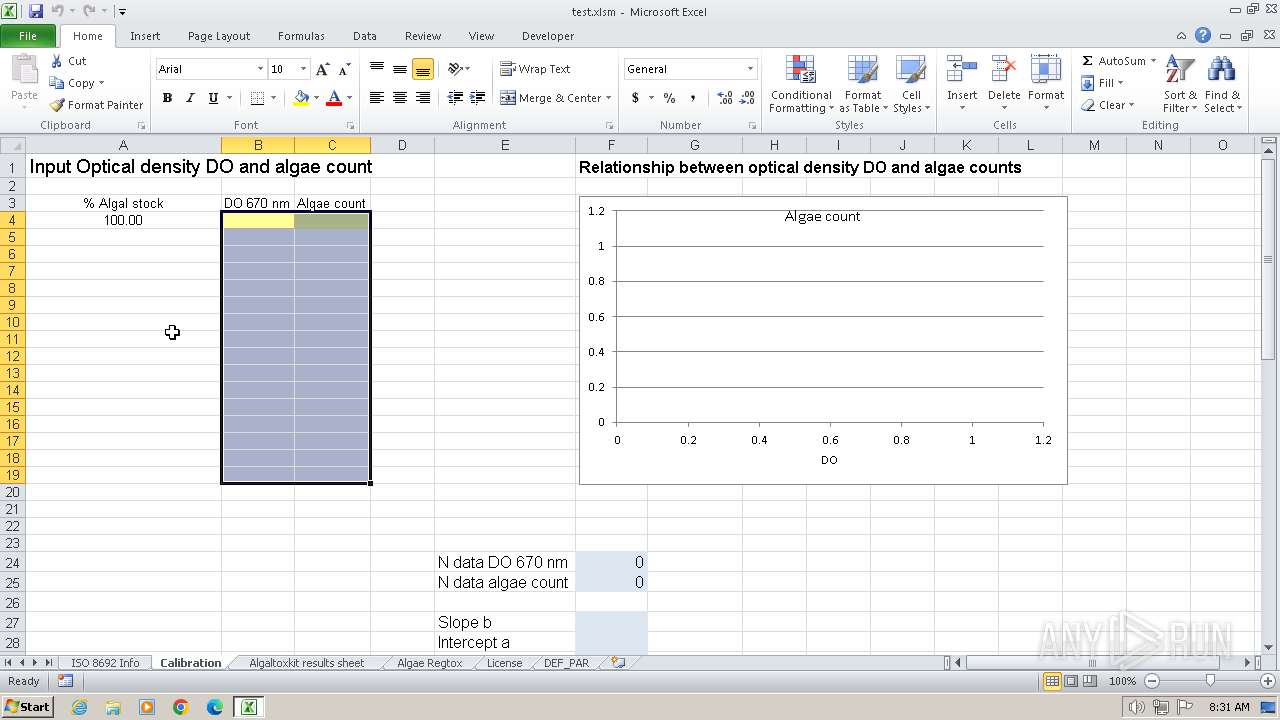Expand the fill color dropdown arrow
1280x720 pixels.
316,98
